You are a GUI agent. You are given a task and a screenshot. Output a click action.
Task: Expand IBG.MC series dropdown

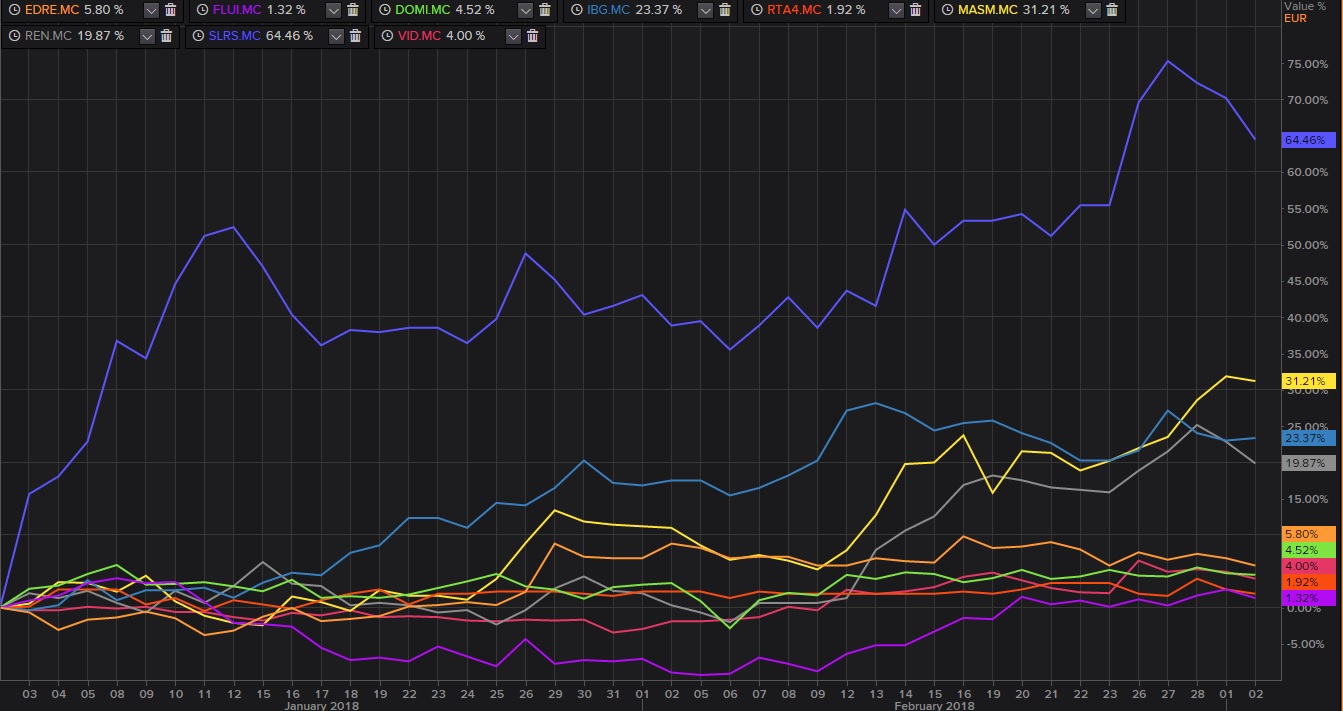(707, 10)
